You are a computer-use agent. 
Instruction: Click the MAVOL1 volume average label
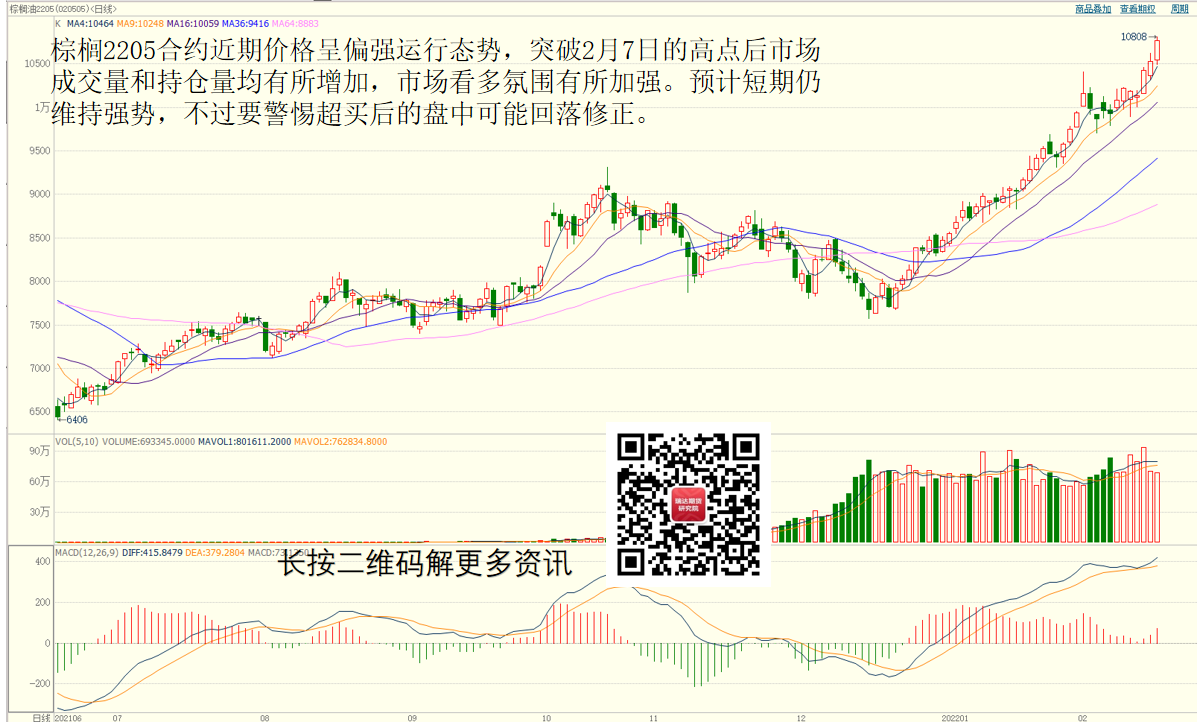[244, 442]
